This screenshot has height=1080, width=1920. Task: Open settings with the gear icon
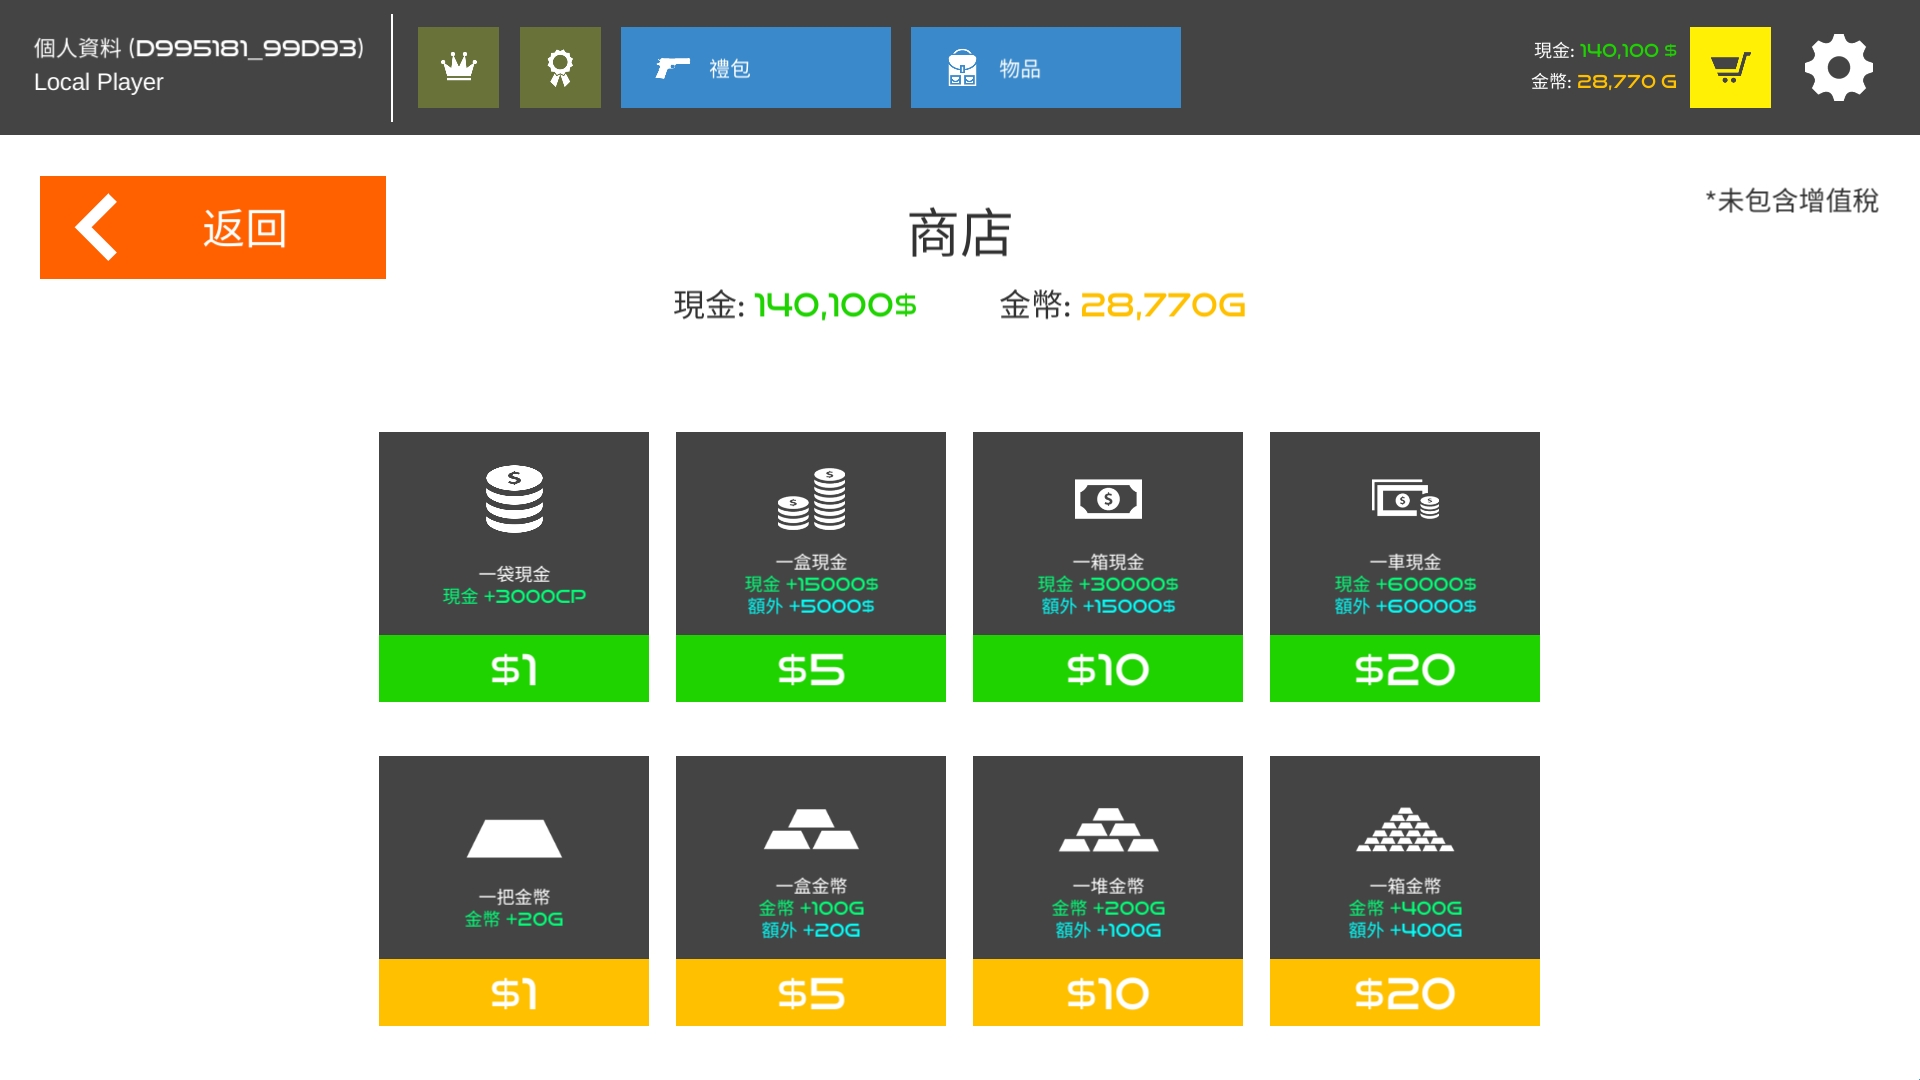pyautogui.click(x=1838, y=67)
